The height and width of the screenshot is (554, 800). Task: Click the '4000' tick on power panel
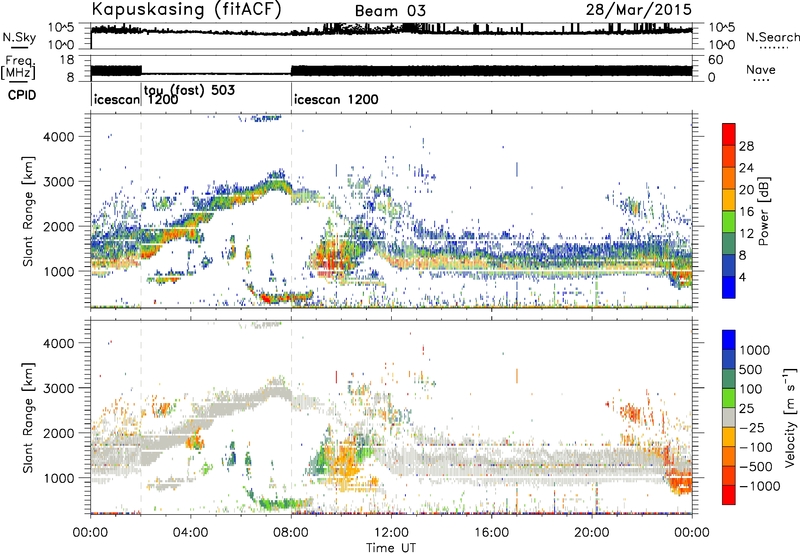coord(59,137)
